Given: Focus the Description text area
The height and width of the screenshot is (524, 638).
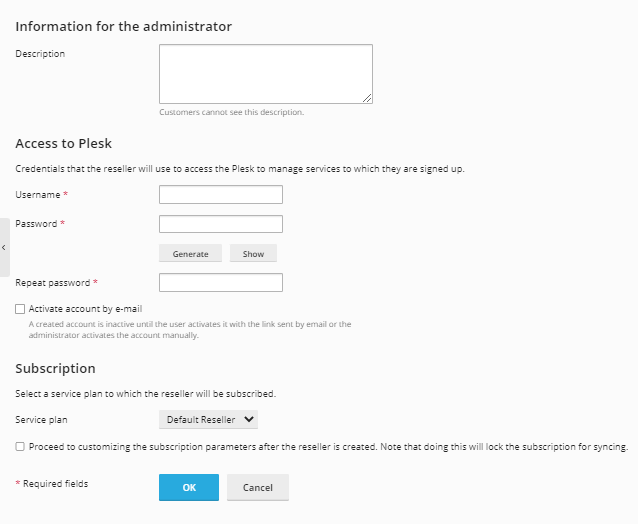Looking at the screenshot, I should click(265, 73).
